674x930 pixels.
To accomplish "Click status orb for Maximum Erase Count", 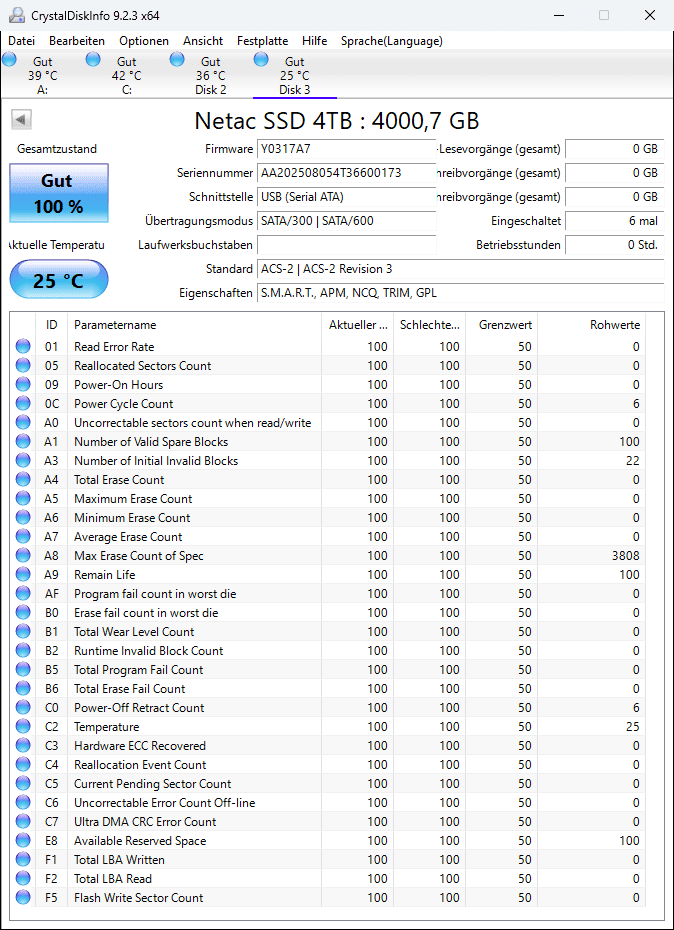I will (23, 499).
